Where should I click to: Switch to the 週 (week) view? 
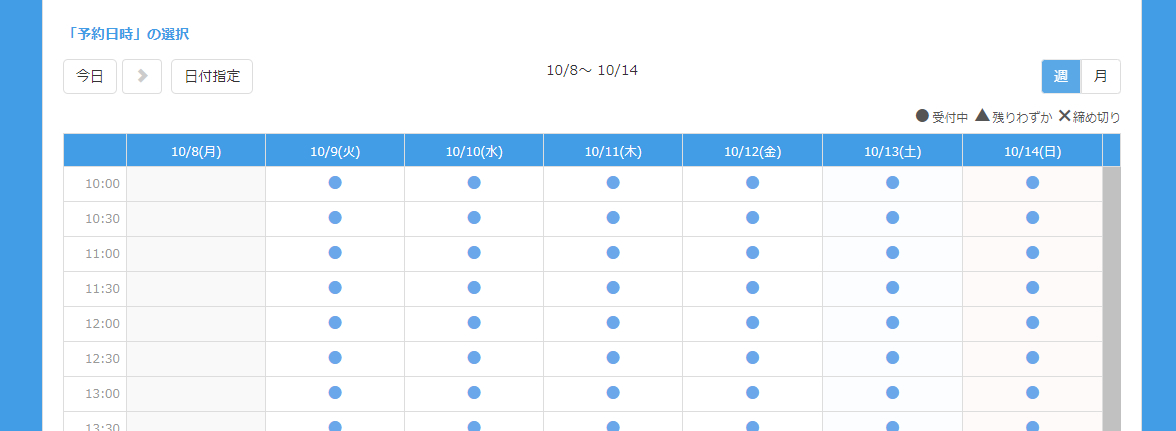1061,76
